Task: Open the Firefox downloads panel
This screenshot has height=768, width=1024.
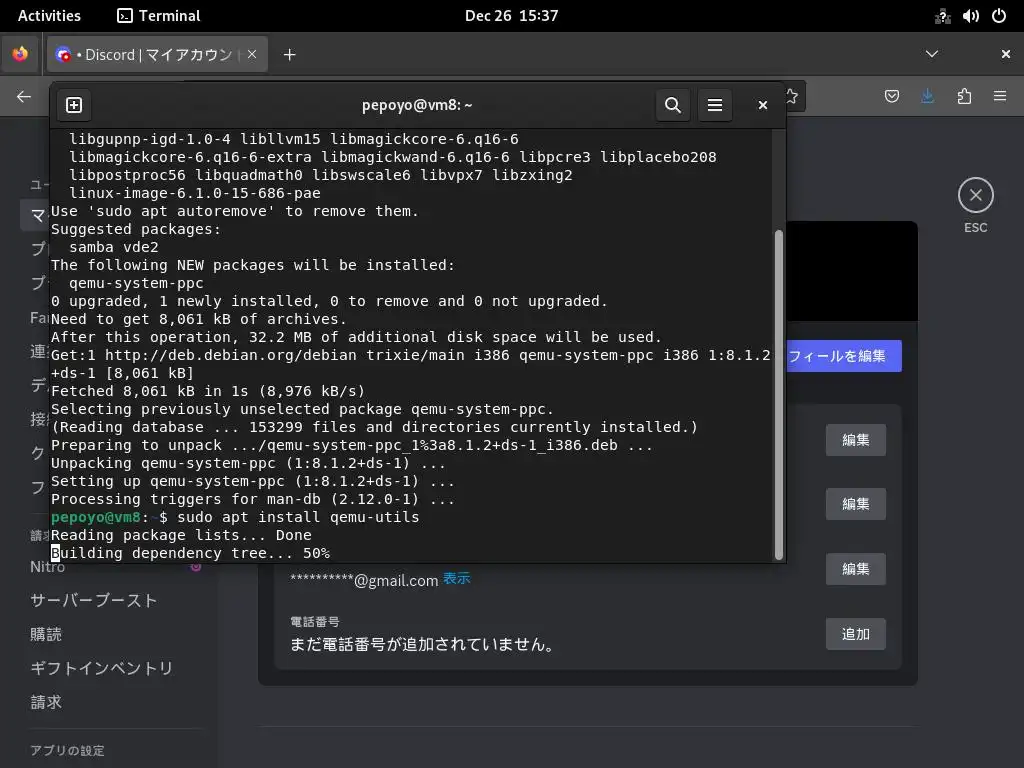Action: click(927, 97)
